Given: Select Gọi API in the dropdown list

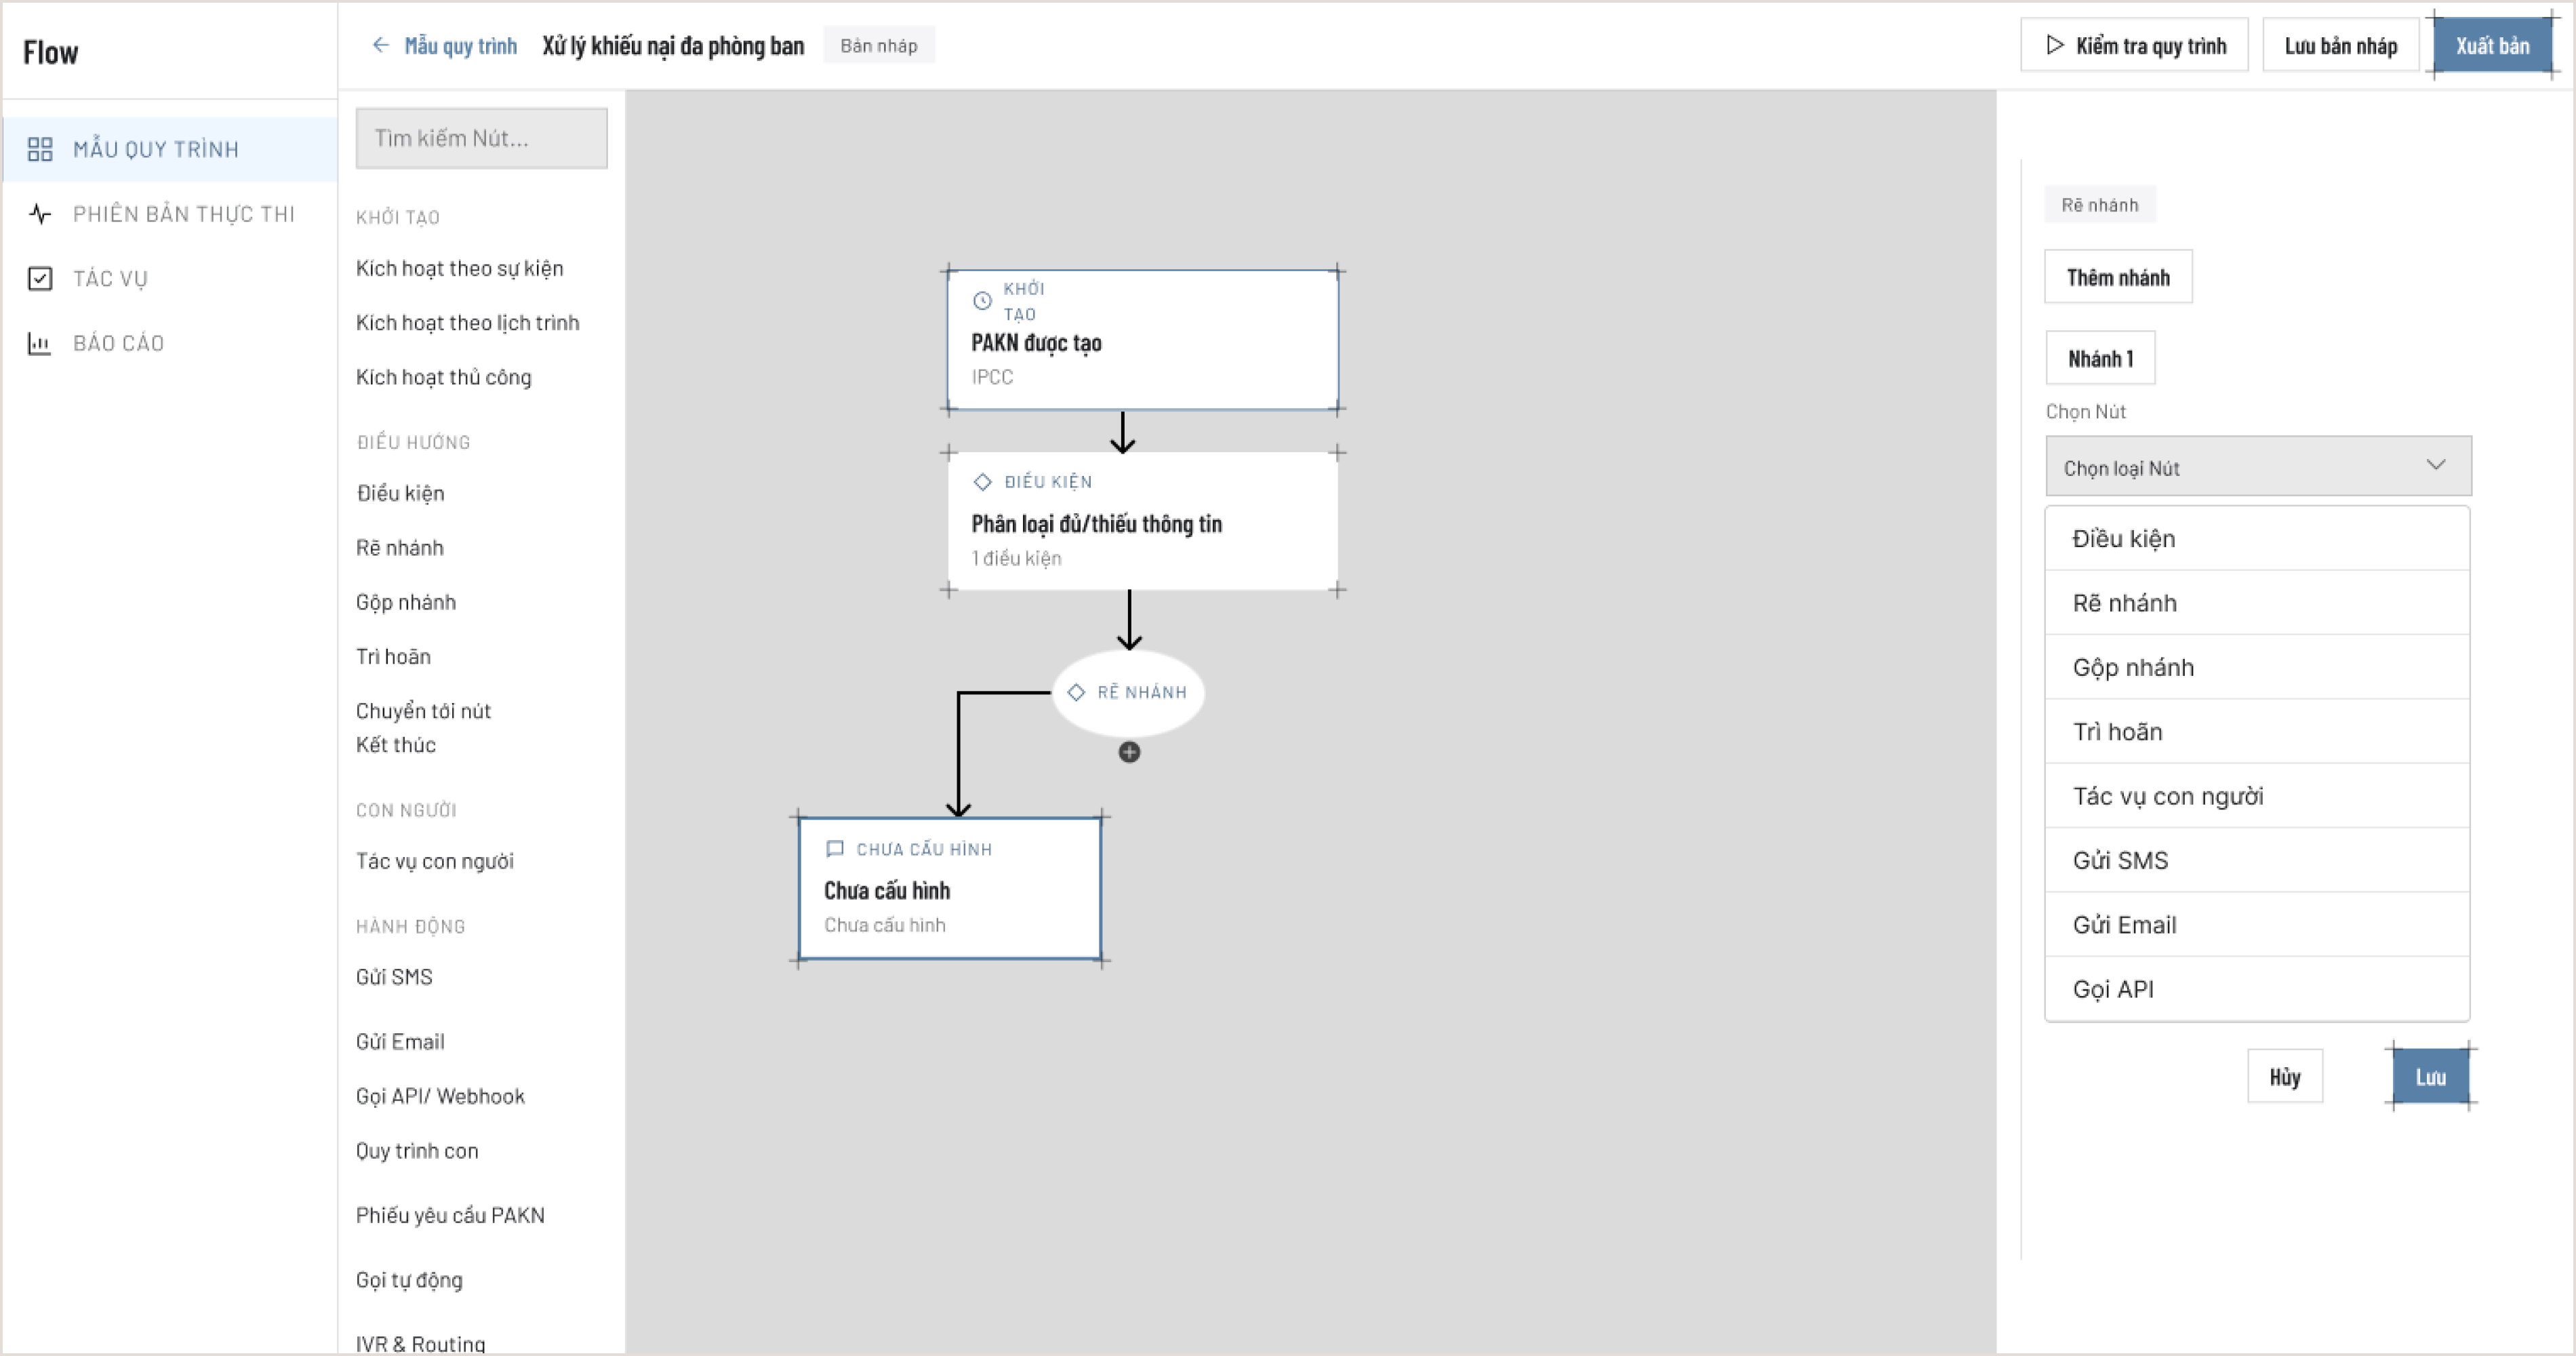Looking at the screenshot, I should [x=2257, y=989].
